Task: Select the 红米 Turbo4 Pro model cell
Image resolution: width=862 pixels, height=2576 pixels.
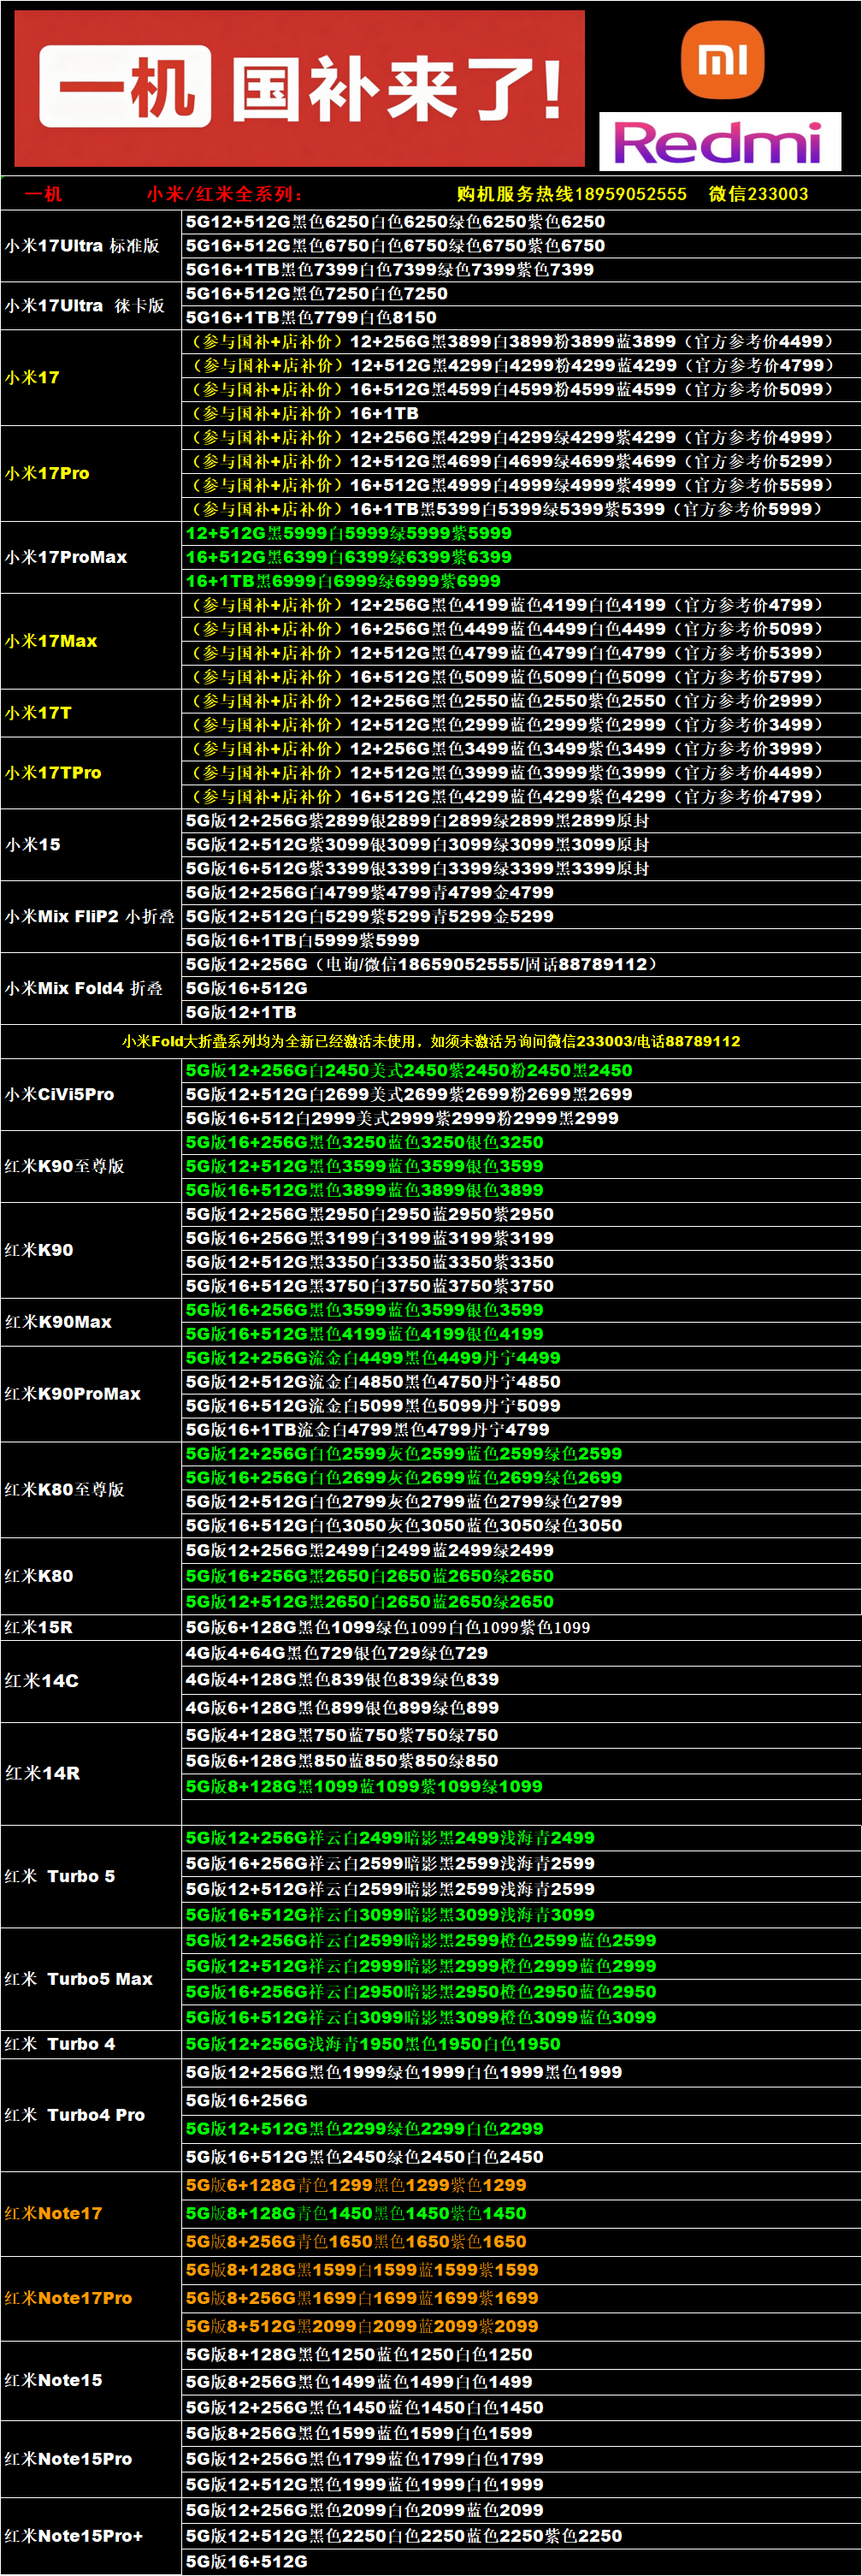Action: 91,2117
